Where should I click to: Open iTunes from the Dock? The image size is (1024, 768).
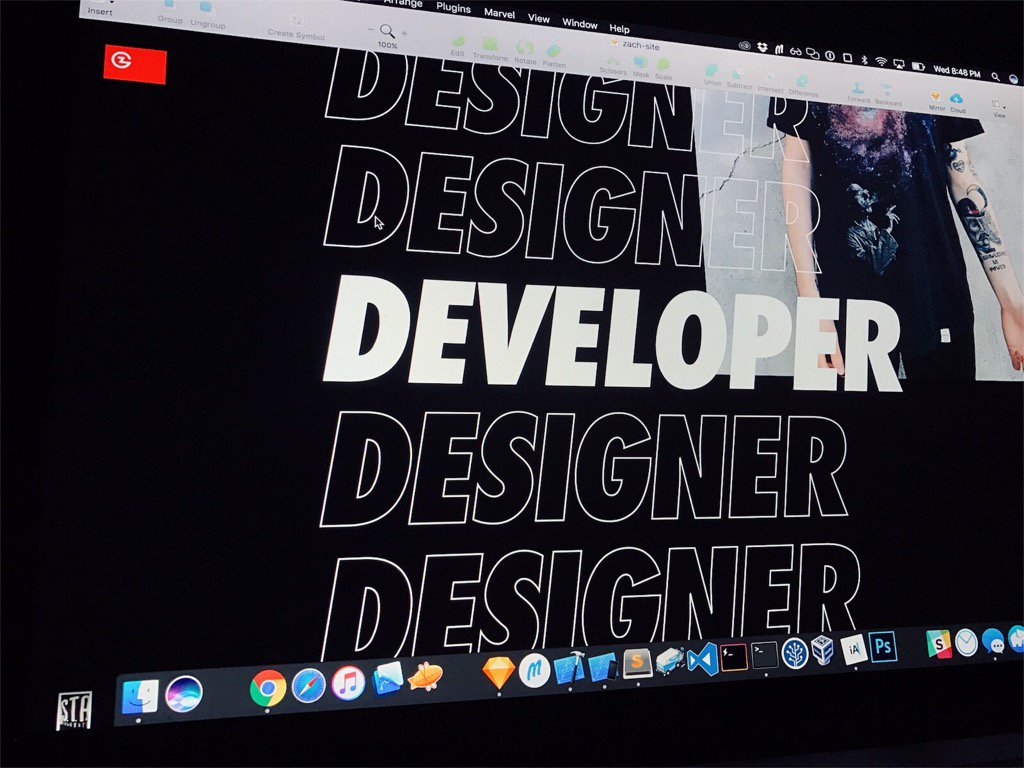[348, 682]
